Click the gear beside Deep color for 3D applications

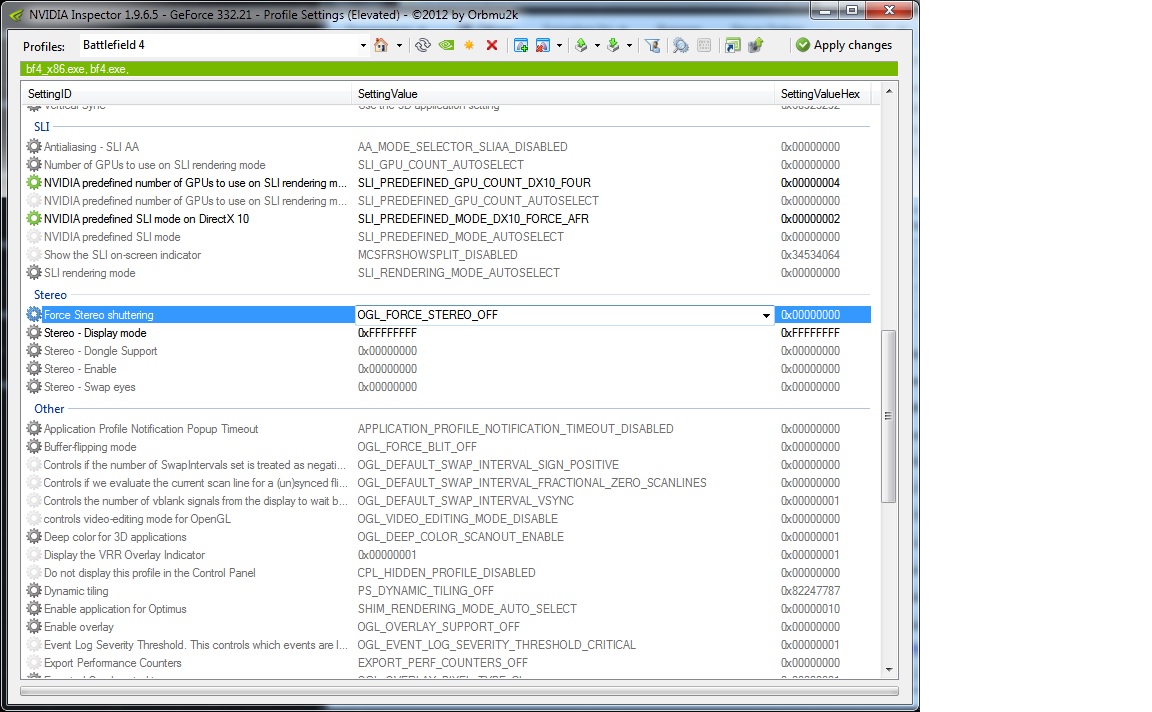(34, 536)
